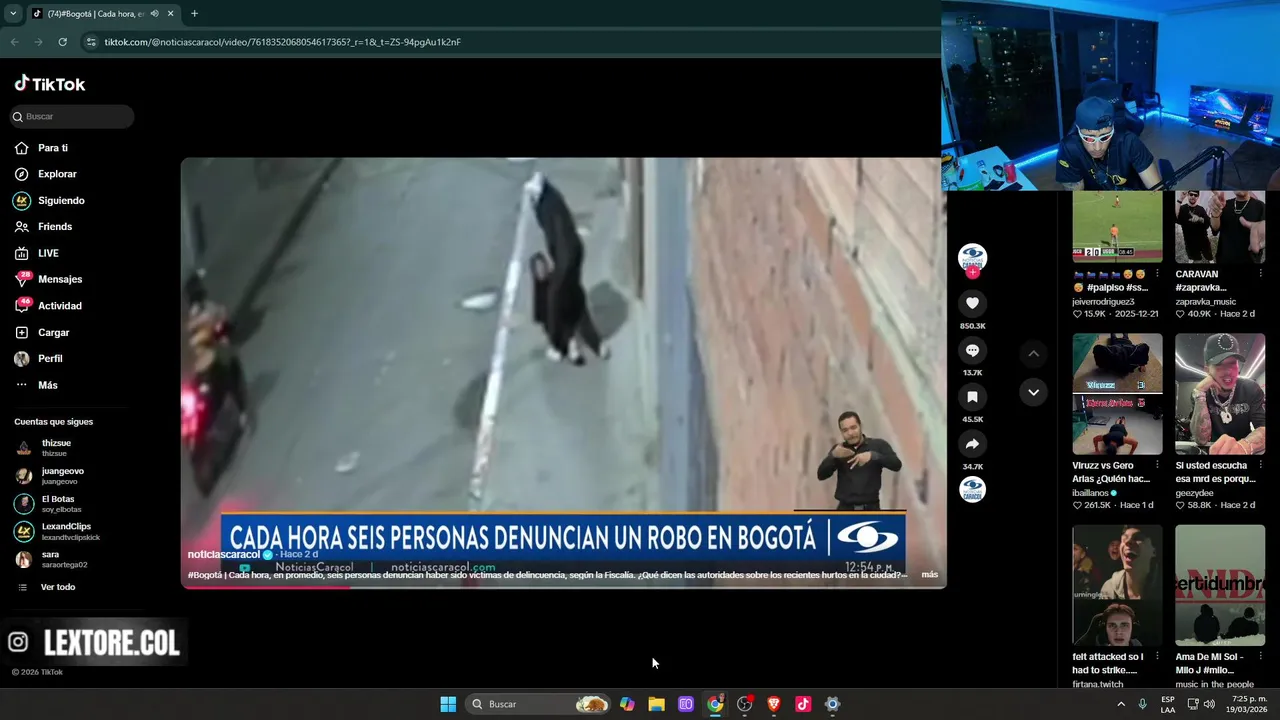Open the TikTok home logo
Viewport: 1280px width, 720px height.
(x=50, y=84)
